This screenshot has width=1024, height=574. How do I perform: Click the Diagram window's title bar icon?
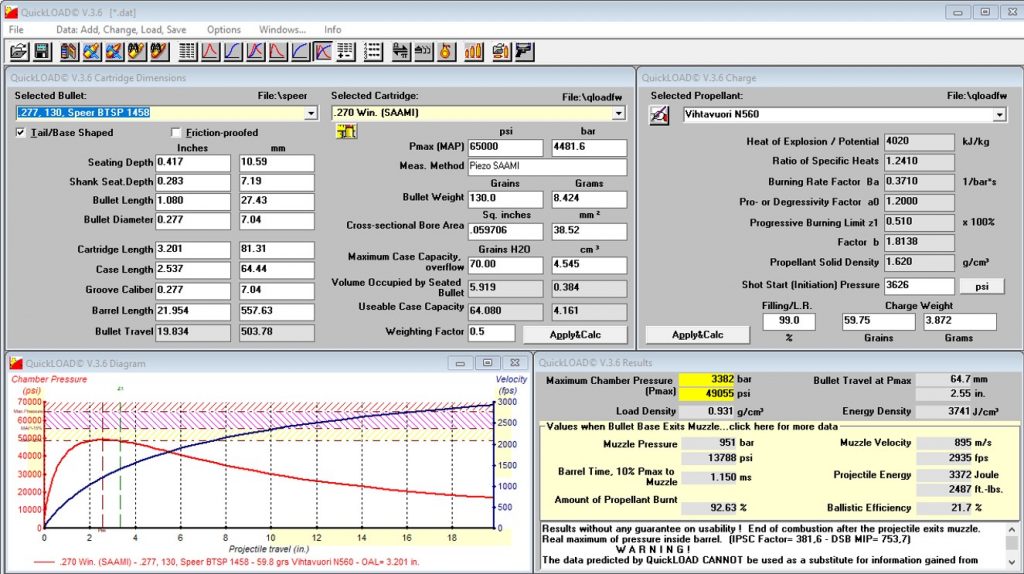tap(16, 363)
